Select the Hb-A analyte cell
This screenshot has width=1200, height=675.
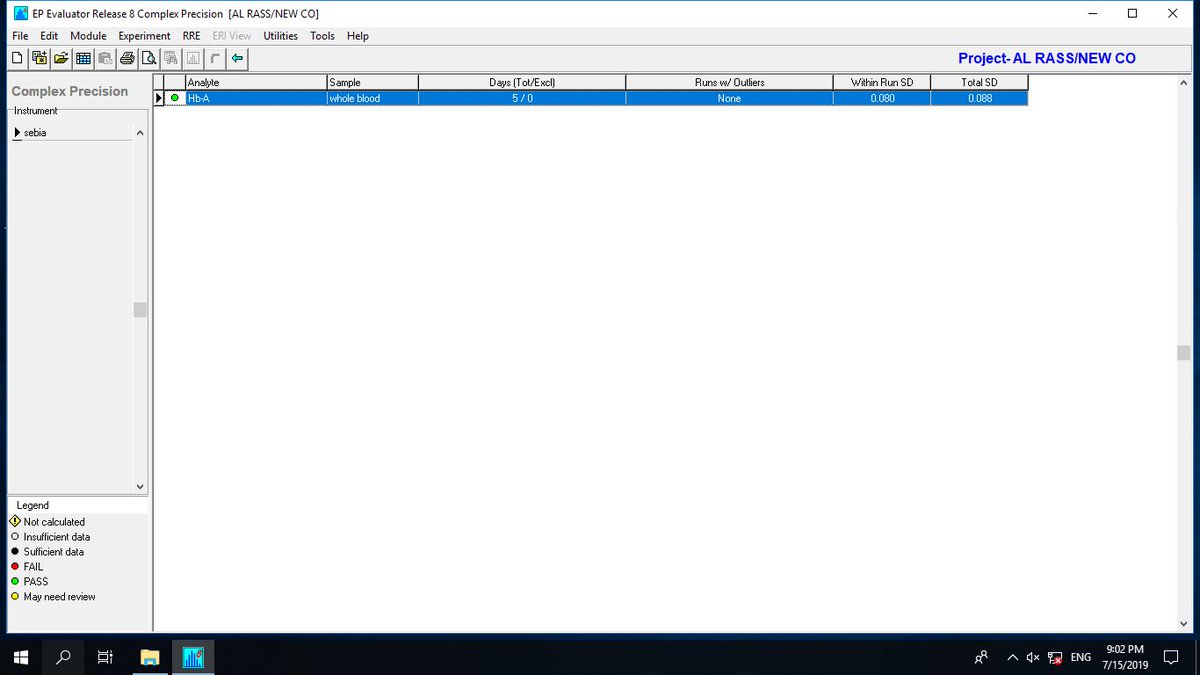coord(256,98)
